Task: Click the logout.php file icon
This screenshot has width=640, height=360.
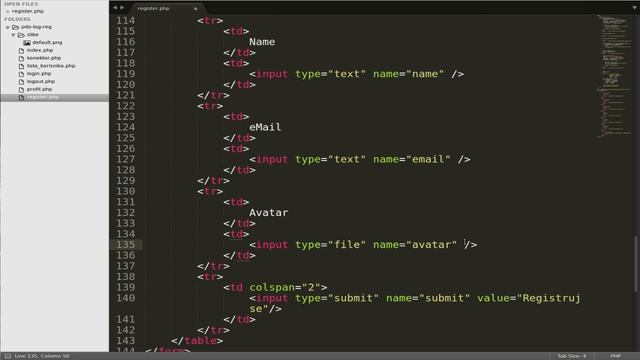Action: tap(21, 82)
